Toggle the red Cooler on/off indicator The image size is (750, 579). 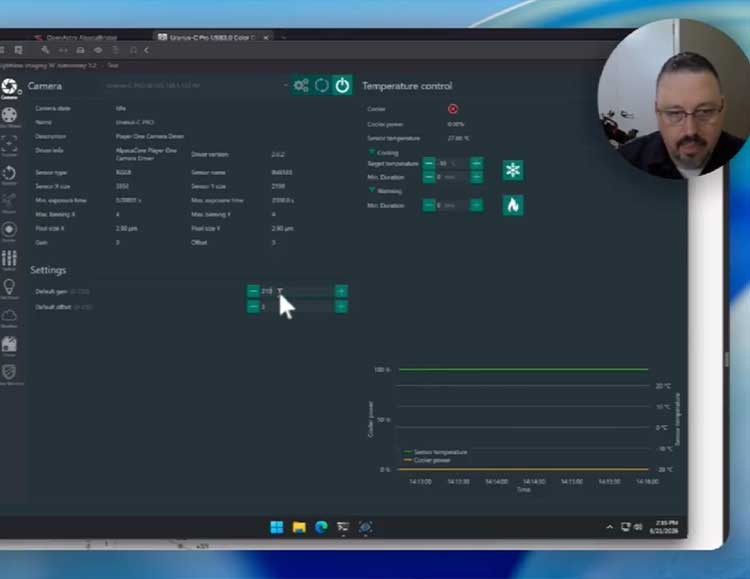pyautogui.click(x=452, y=109)
